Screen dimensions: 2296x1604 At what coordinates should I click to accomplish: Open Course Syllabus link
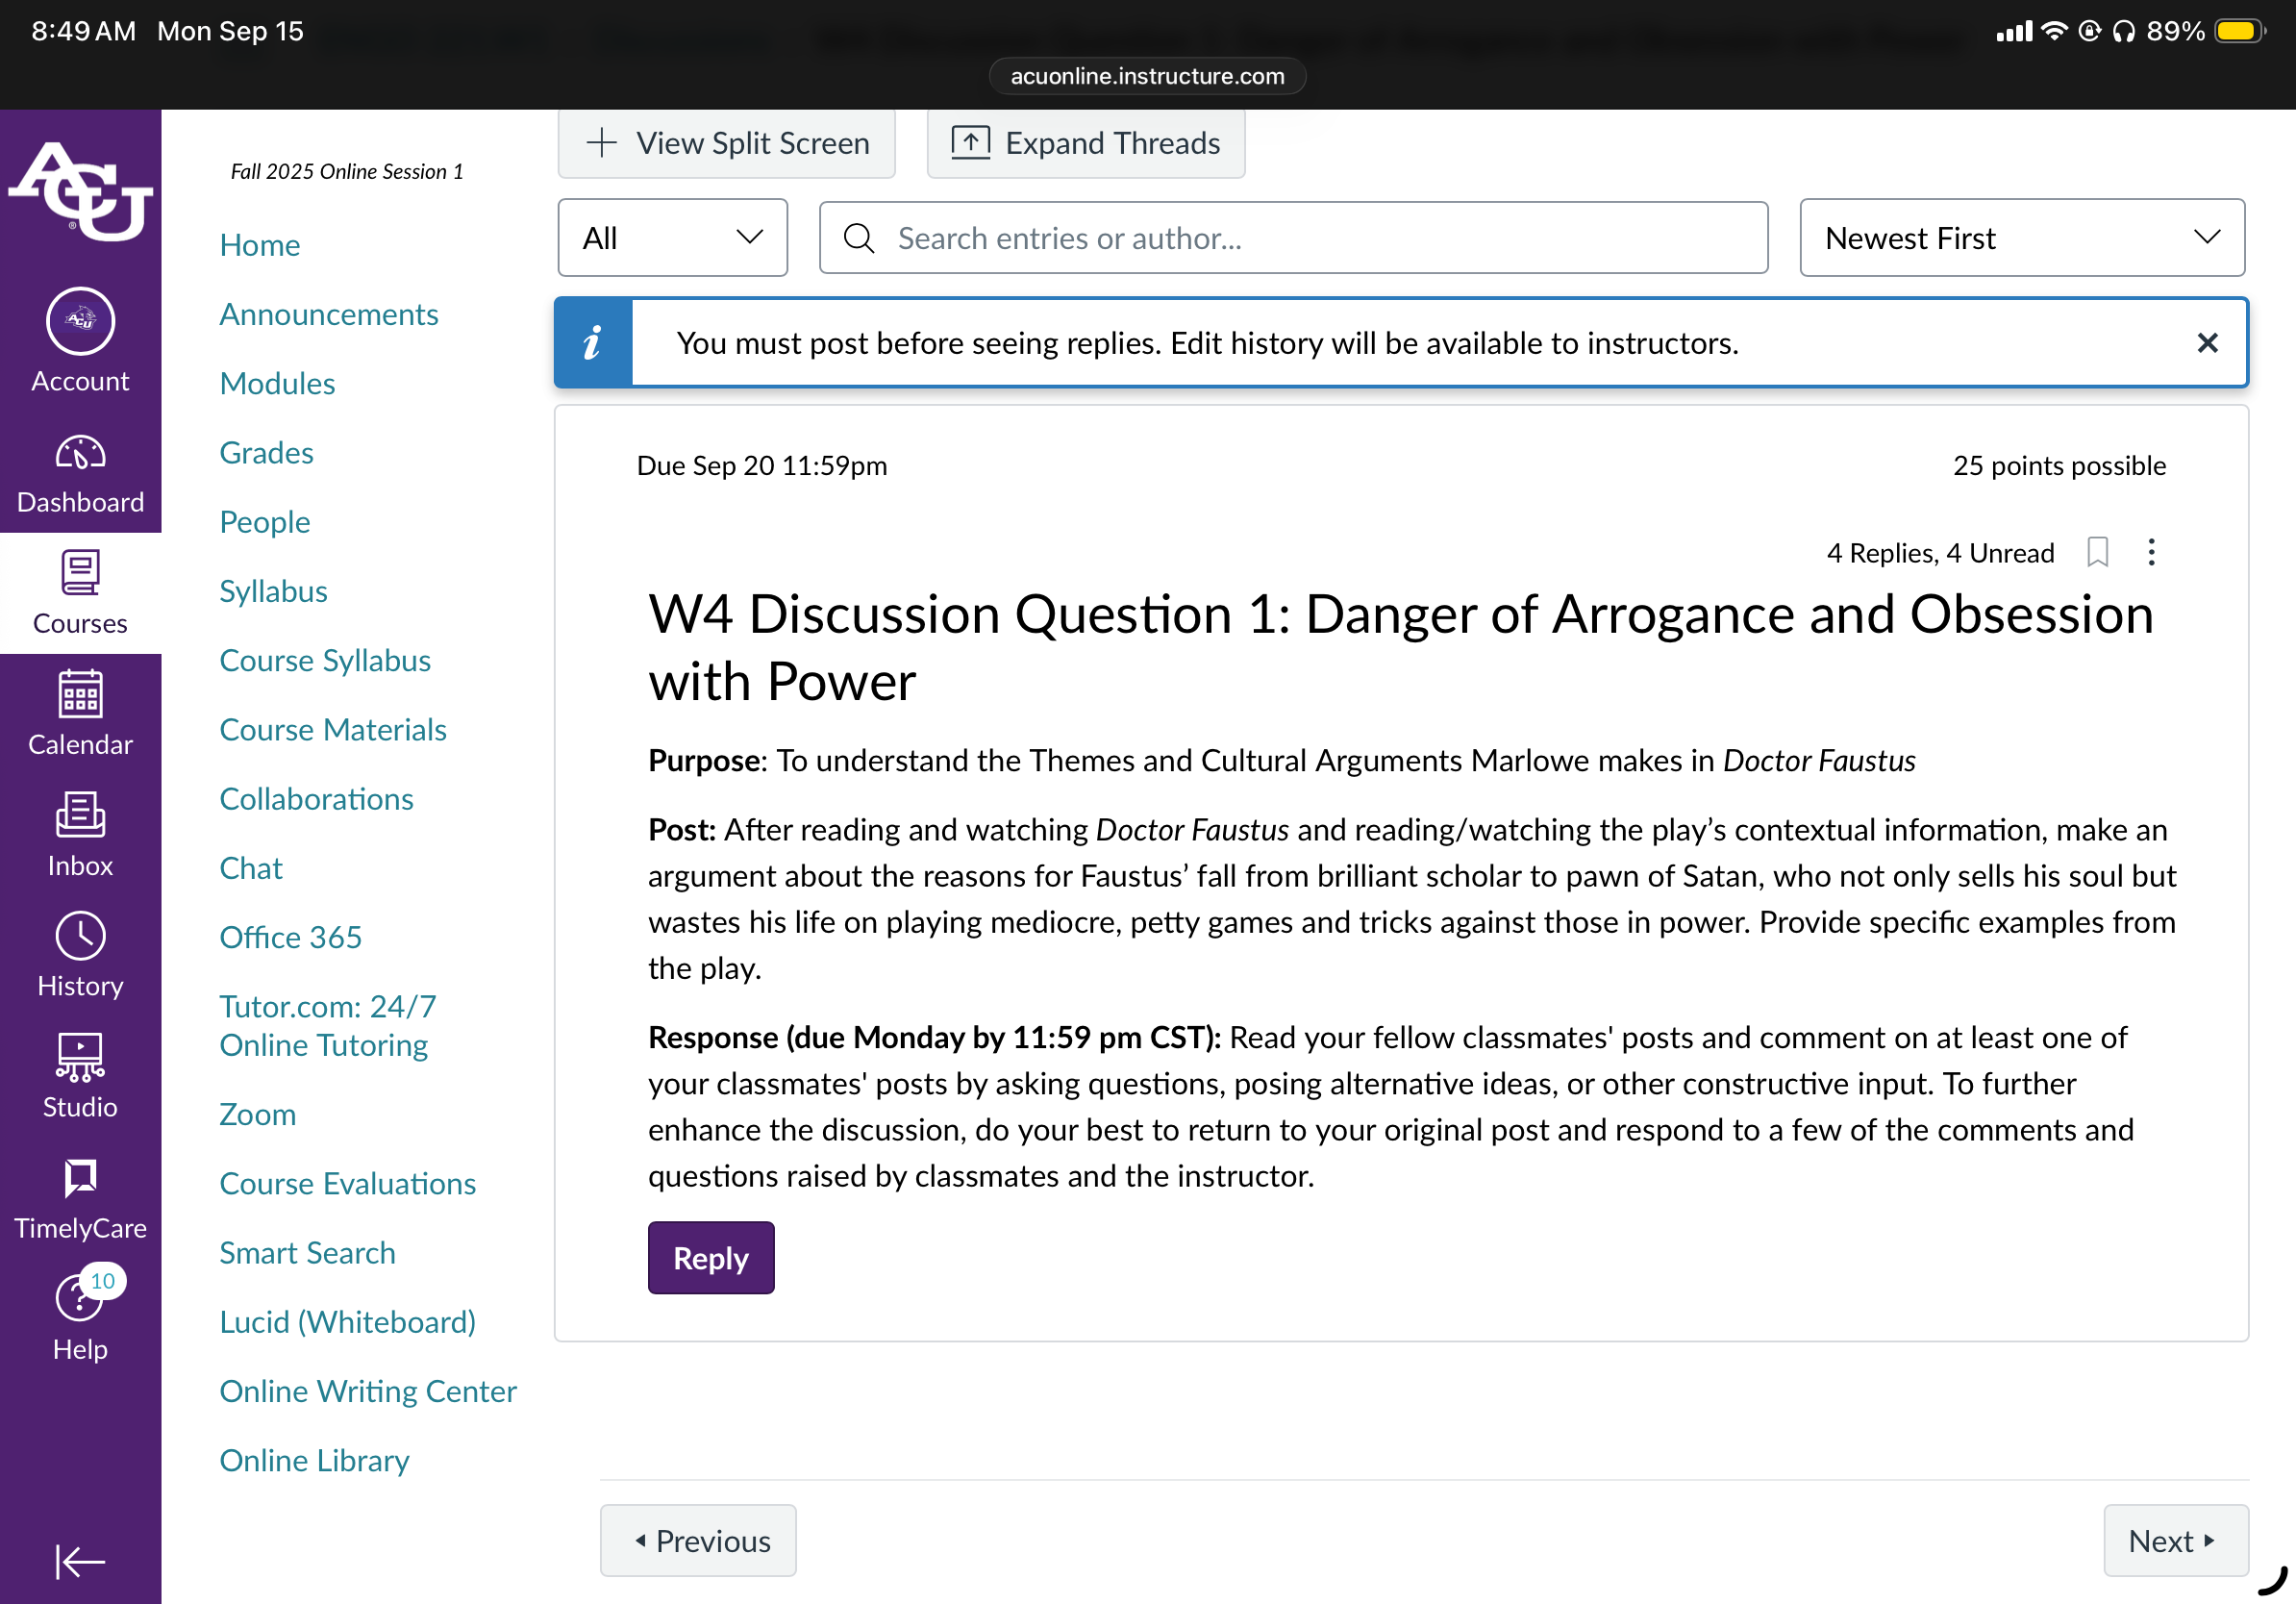325,660
